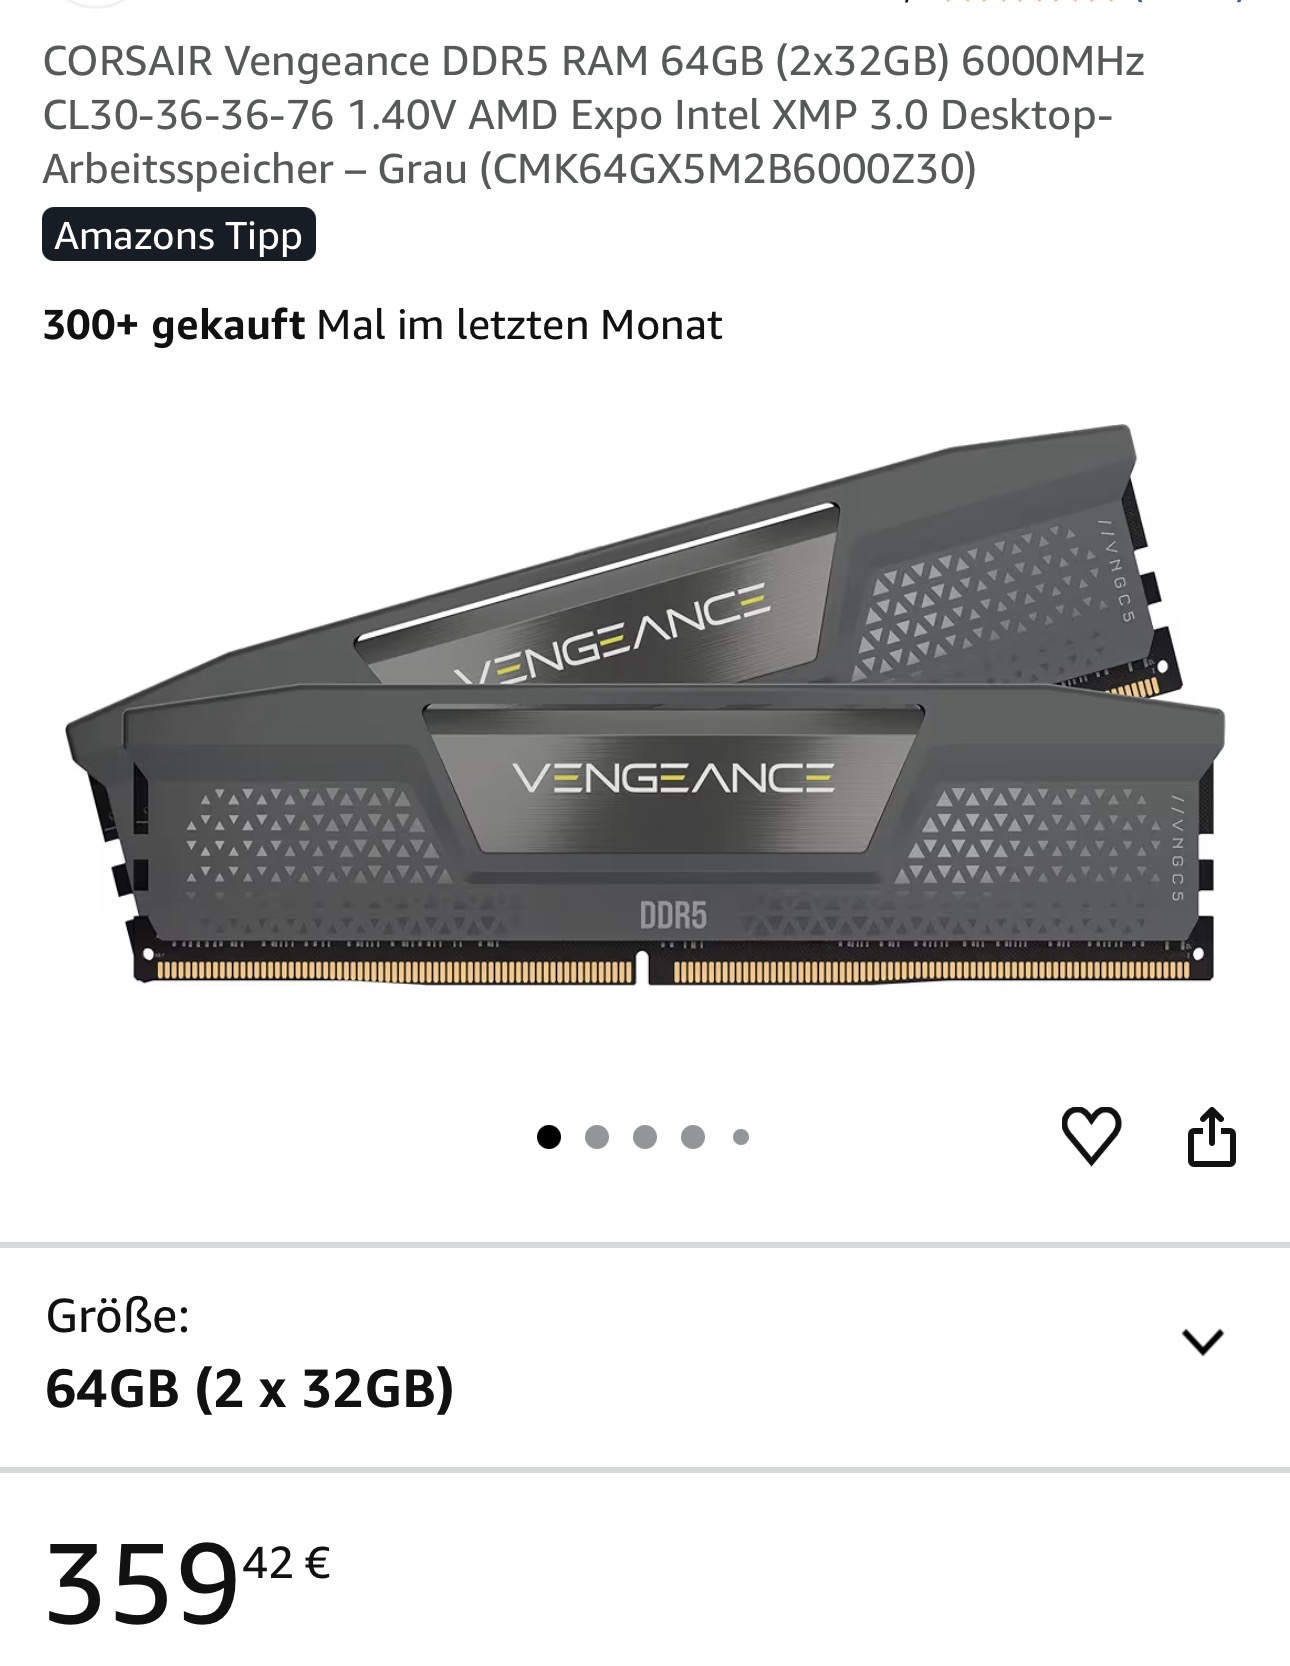Expand the Größe dropdown chevron
The width and height of the screenshot is (1290, 1666).
coord(1202,1341)
